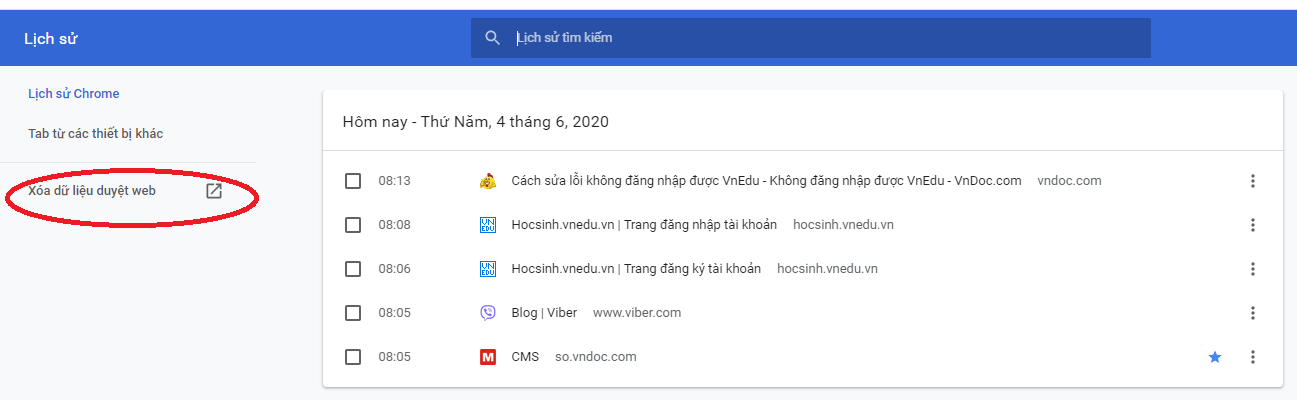Open more actions menu for the 08:08 entry
1297x400 pixels.
click(1252, 225)
